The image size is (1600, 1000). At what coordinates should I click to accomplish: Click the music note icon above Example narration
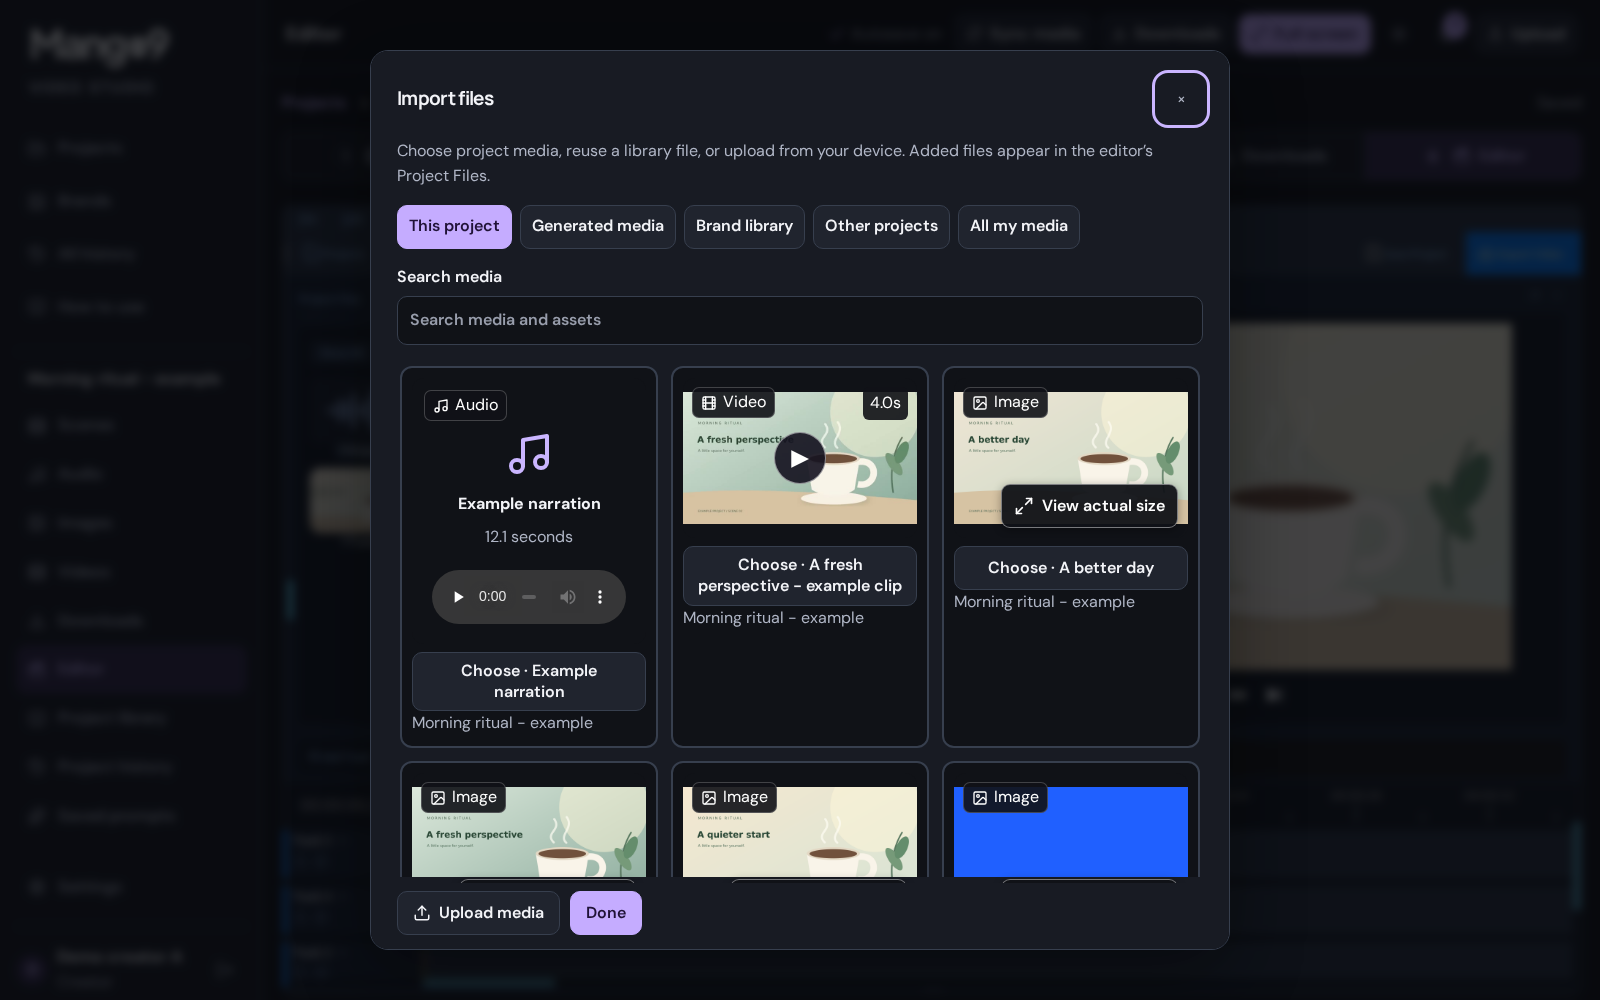[529, 454]
